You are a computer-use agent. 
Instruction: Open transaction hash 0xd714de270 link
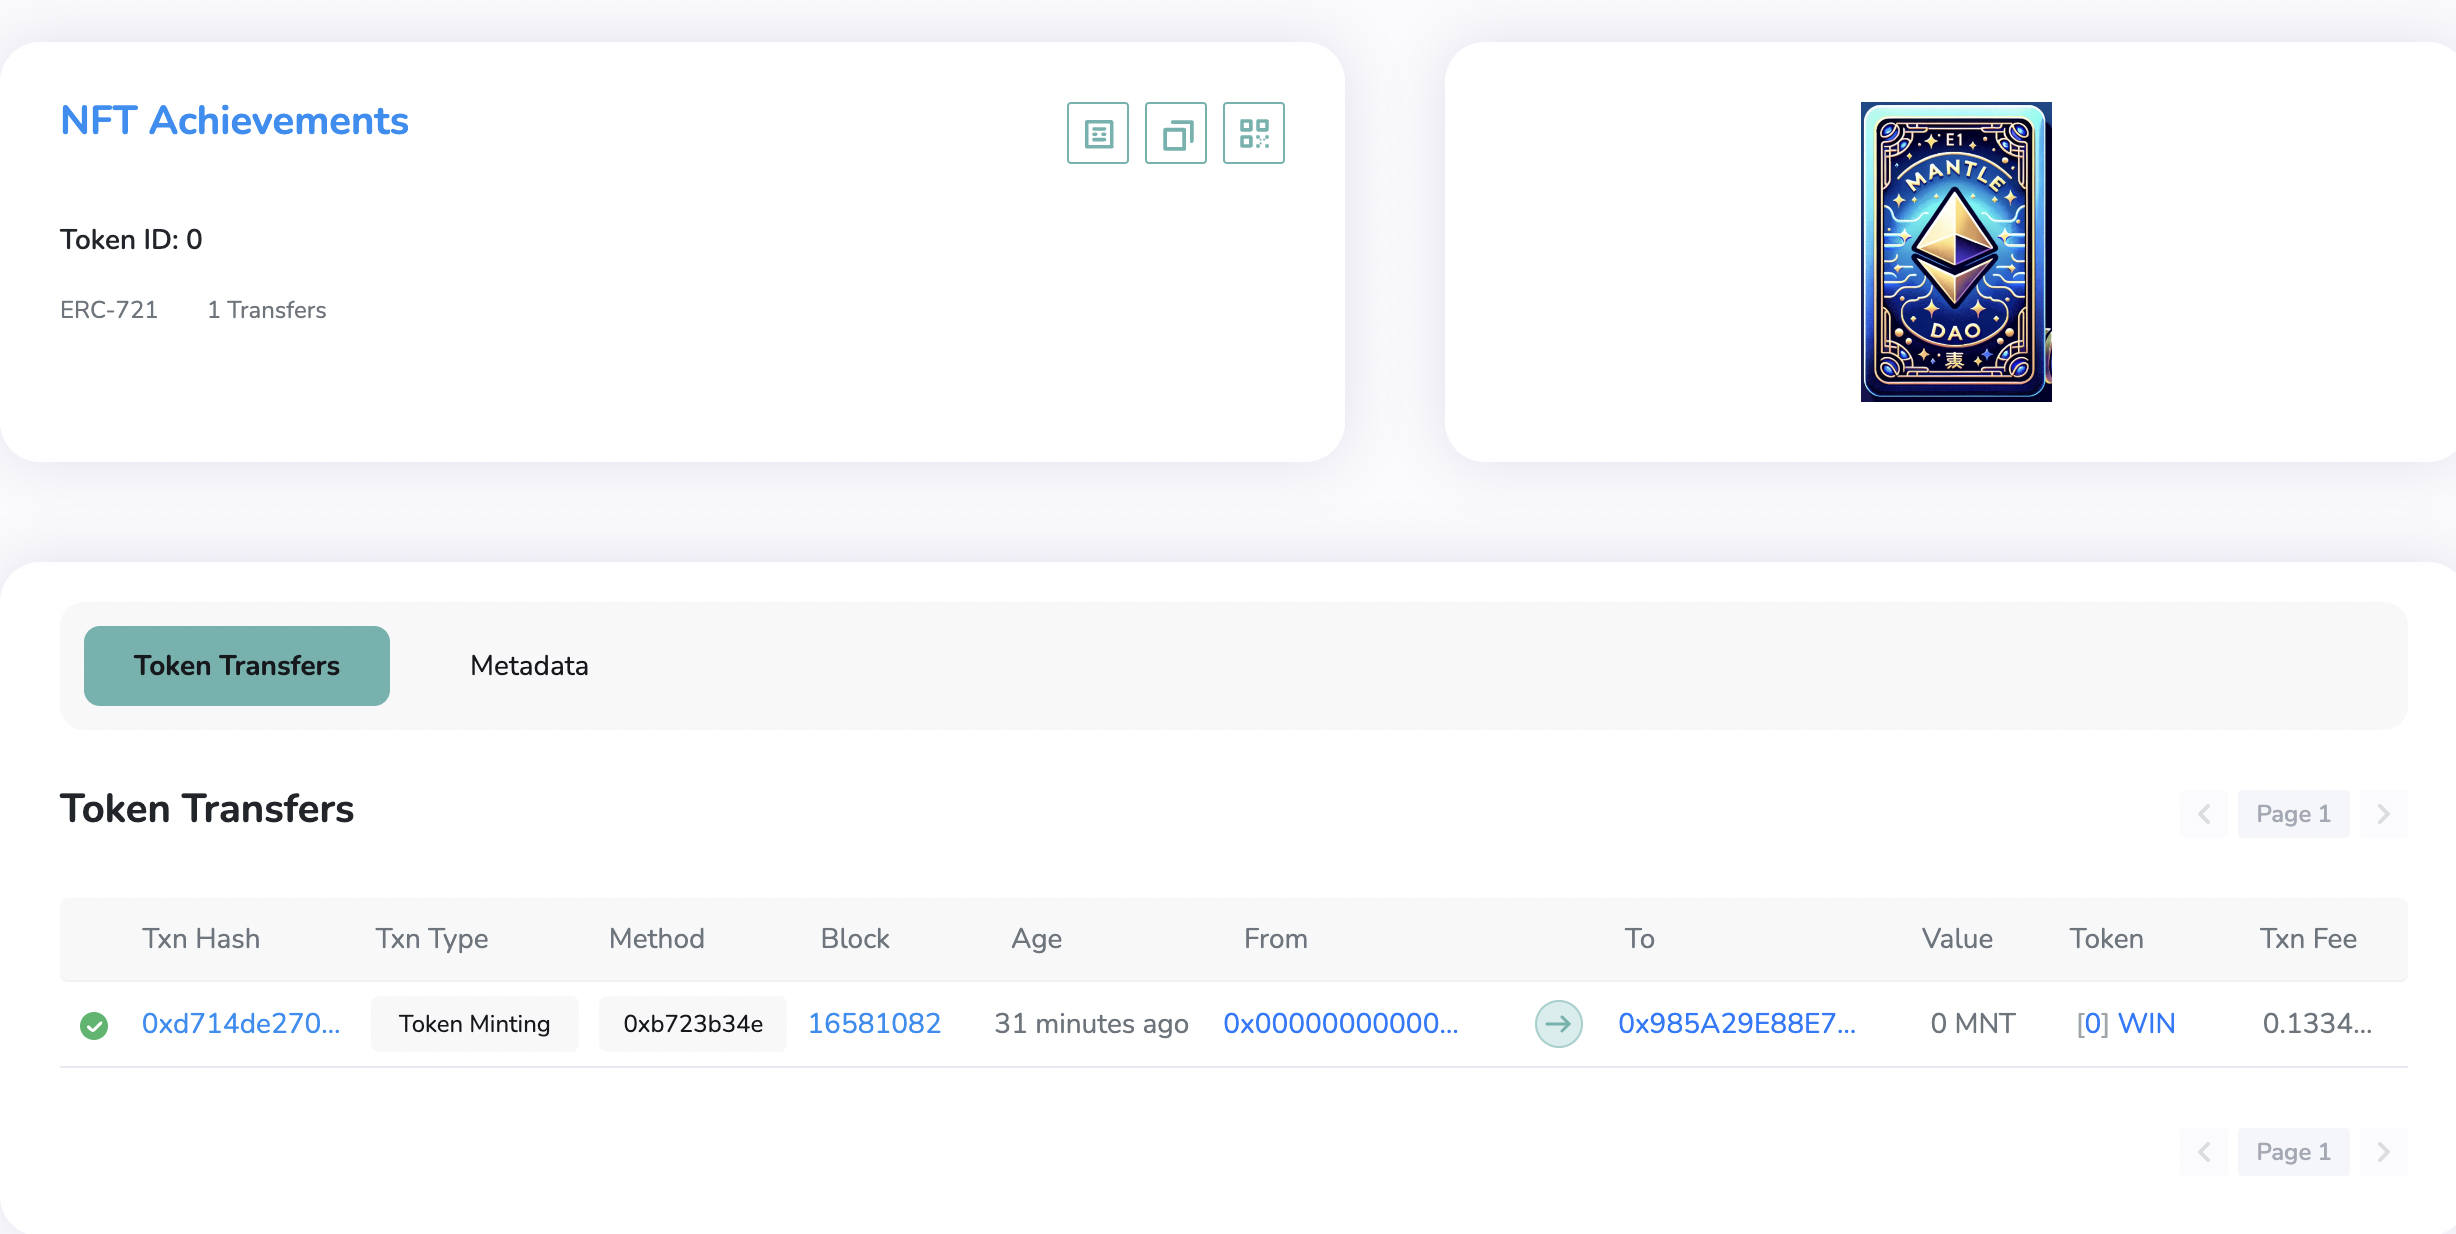tap(241, 1023)
